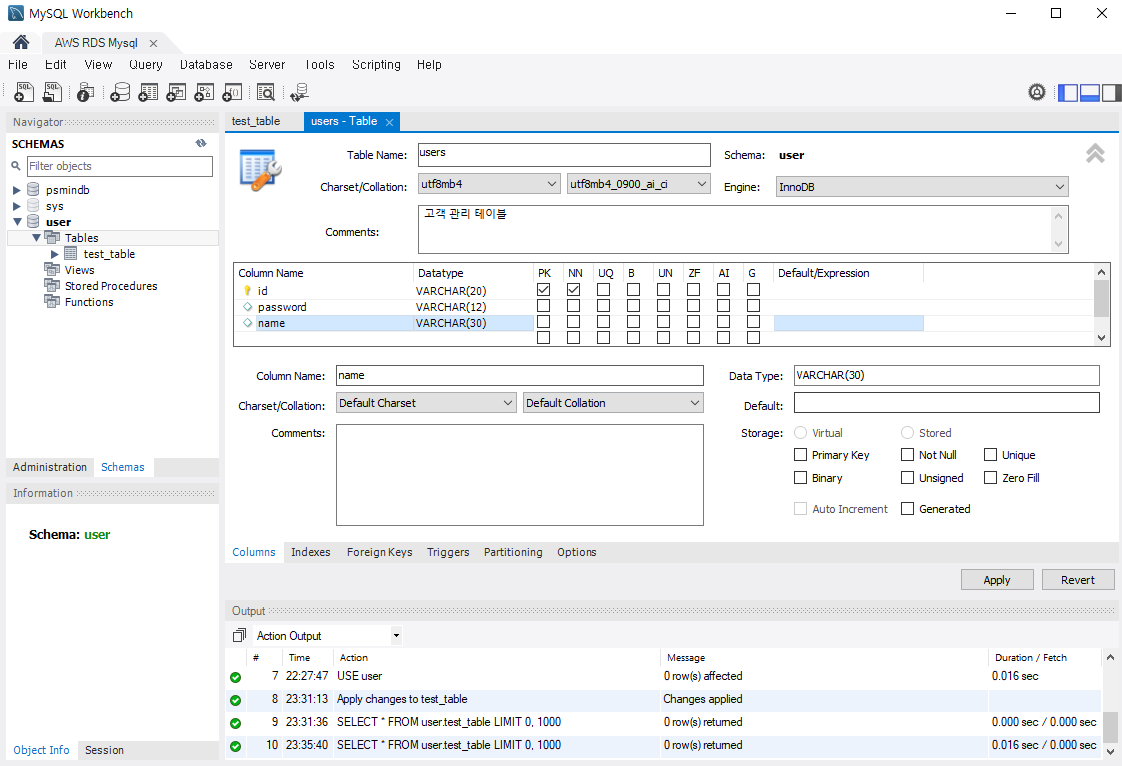This screenshot has width=1122, height=766.
Task: Enable the Not Null option checkbox
Action: coord(907,455)
